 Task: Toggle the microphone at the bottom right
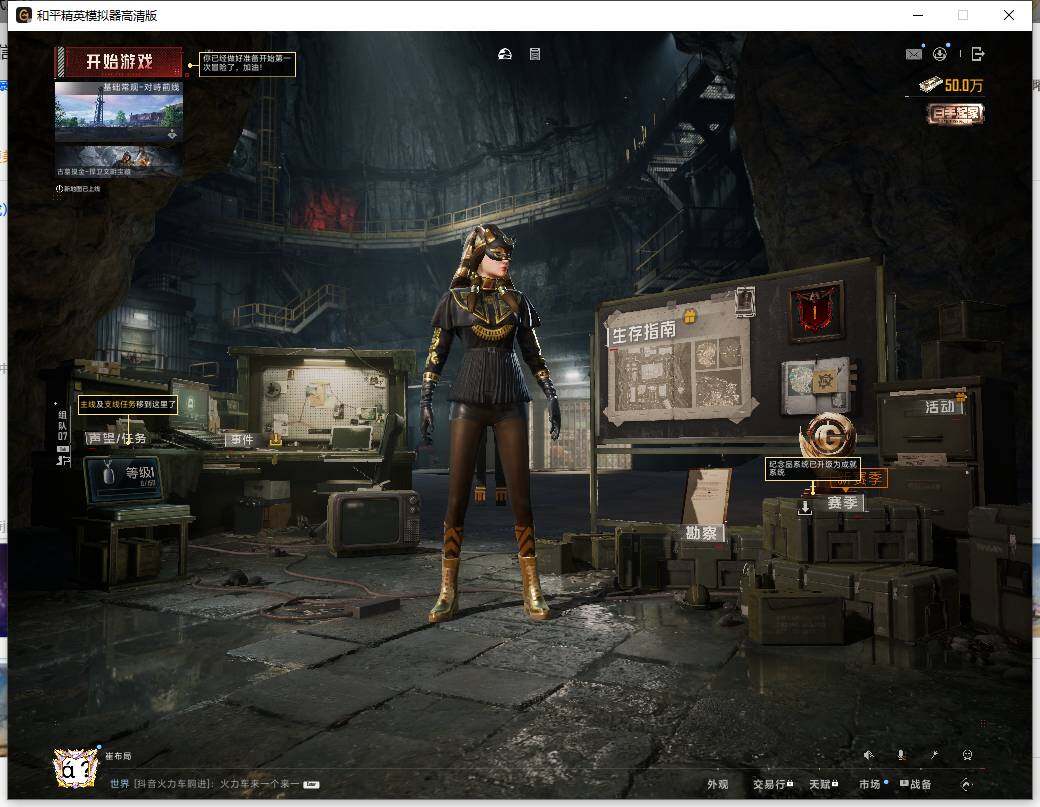[x=901, y=755]
